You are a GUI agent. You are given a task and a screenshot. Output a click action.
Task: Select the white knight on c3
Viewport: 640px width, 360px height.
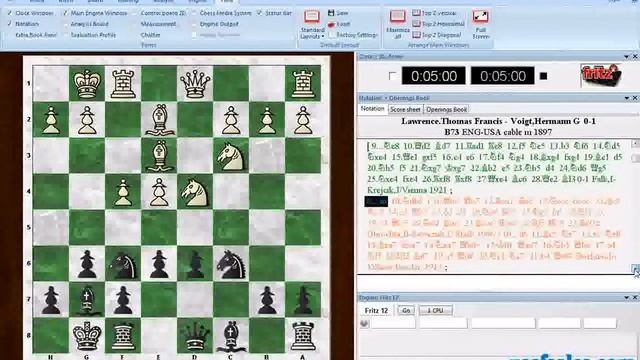click(231, 156)
